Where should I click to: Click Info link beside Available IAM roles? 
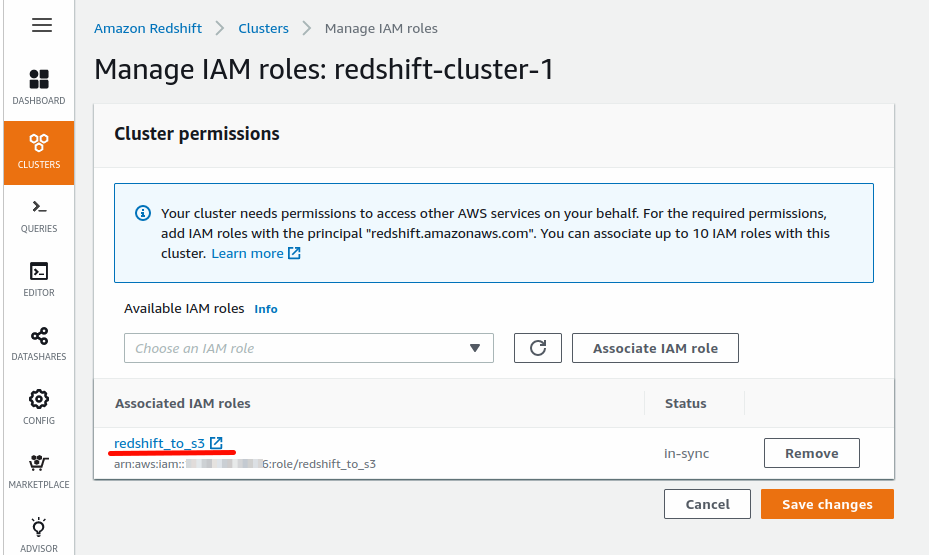(266, 309)
